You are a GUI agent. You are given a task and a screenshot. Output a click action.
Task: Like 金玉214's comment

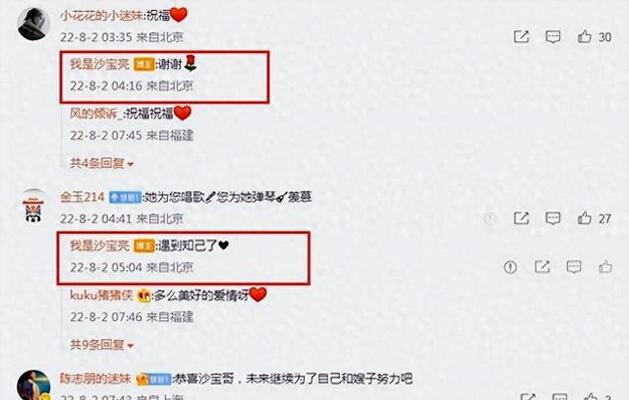[x=584, y=218]
